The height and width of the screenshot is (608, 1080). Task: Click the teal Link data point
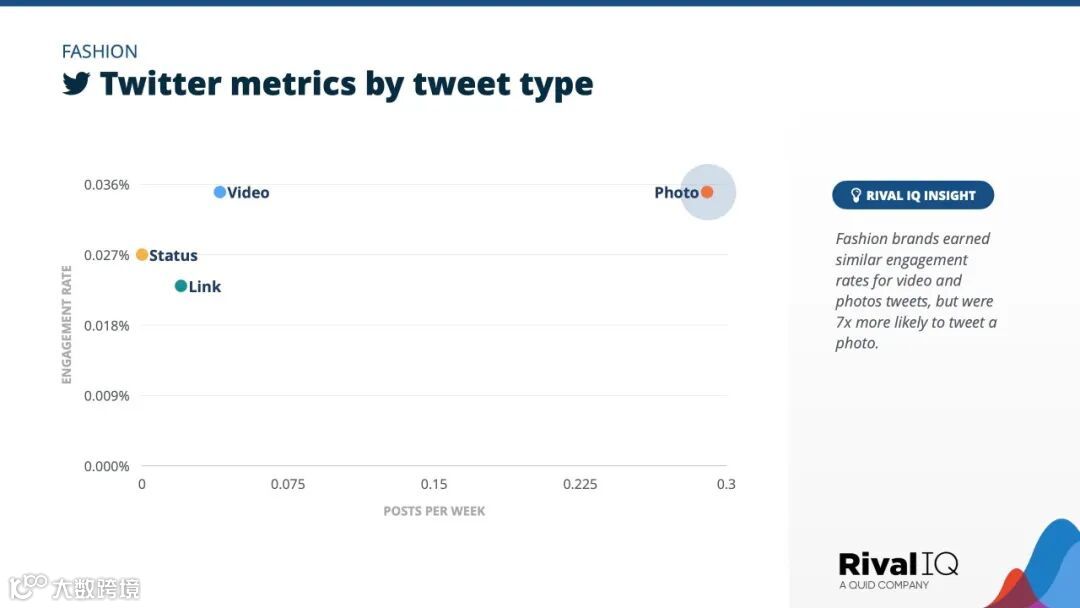(x=181, y=286)
